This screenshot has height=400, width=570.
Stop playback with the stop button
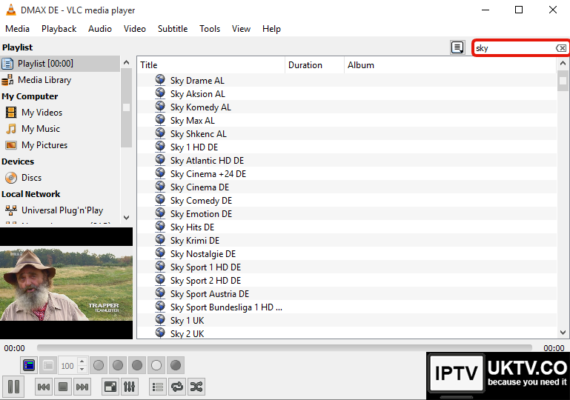63,387
